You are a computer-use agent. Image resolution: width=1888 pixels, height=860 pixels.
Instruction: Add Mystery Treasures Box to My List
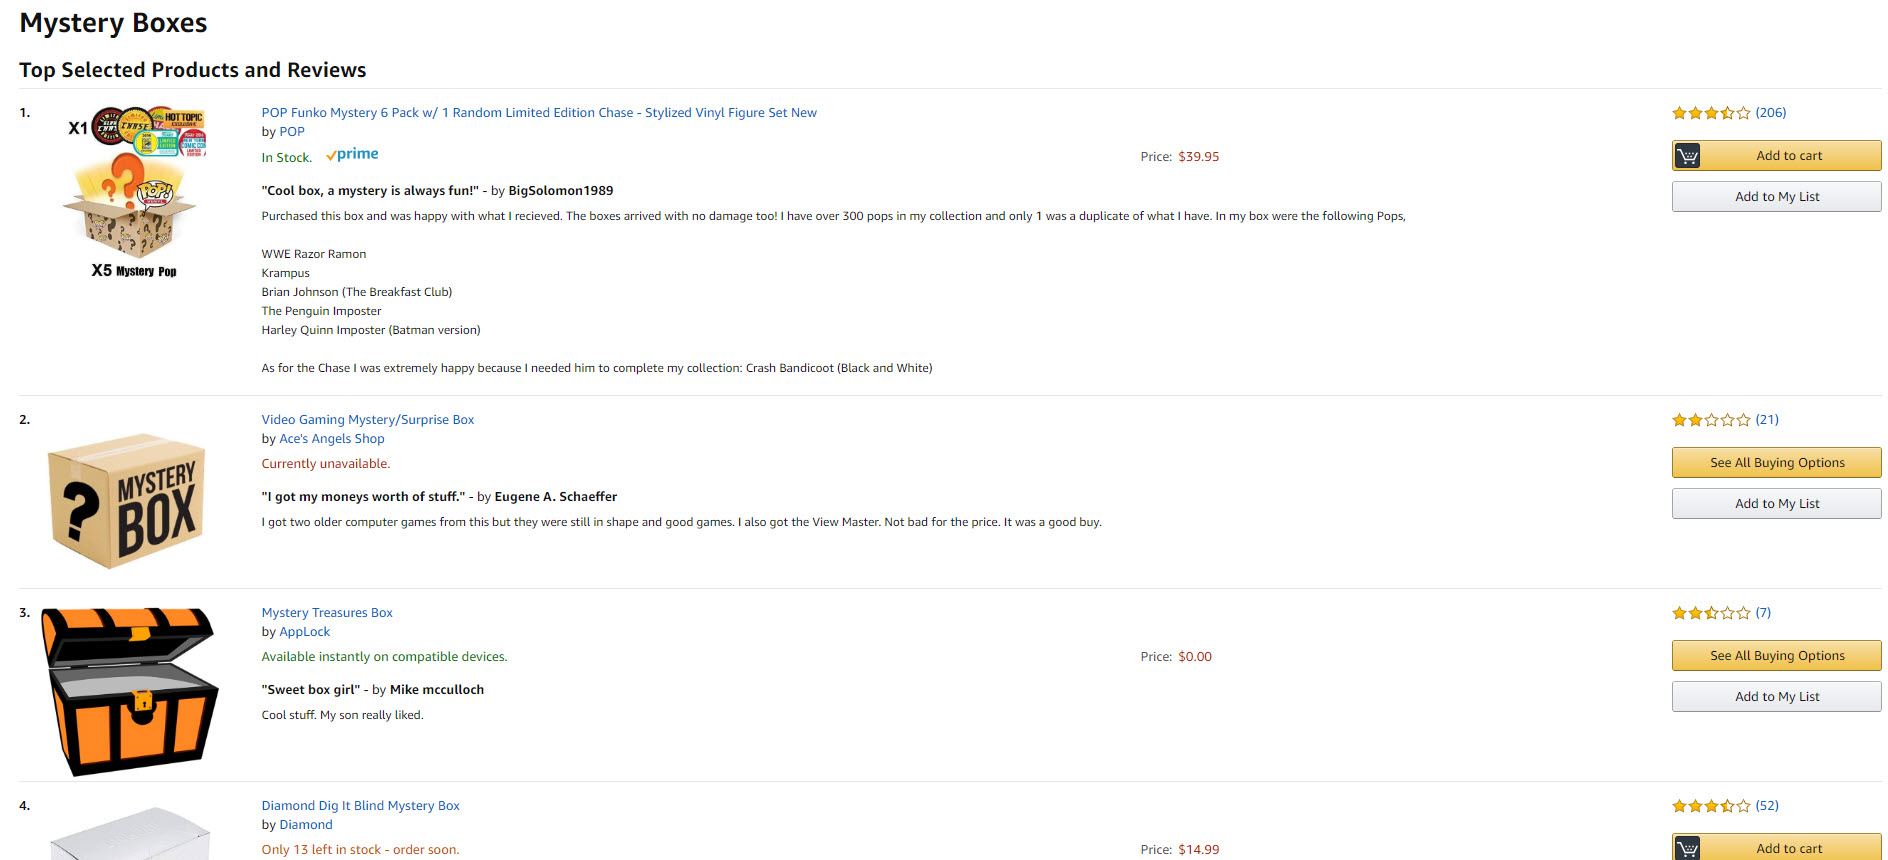1776,697
